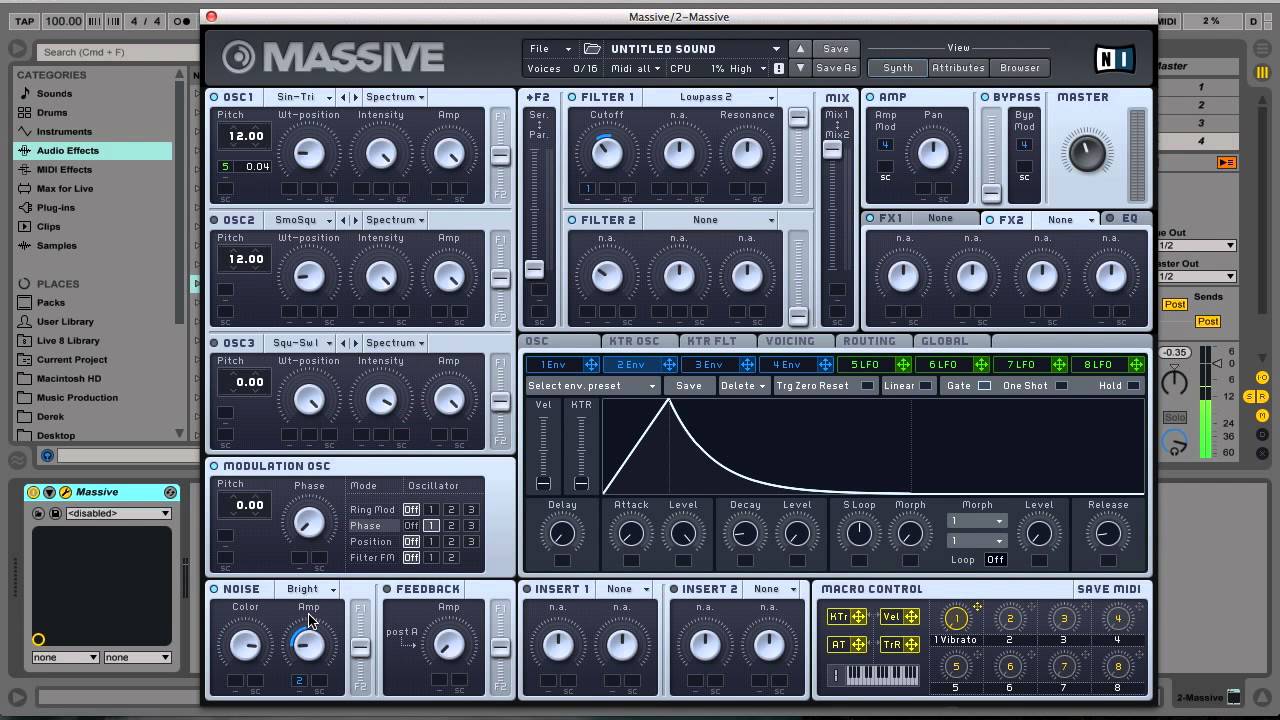Open the Filter 1 Lowpass 2 type dropdown
The height and width of the screenshot is (720, 1280).
(x=712, y=97)
